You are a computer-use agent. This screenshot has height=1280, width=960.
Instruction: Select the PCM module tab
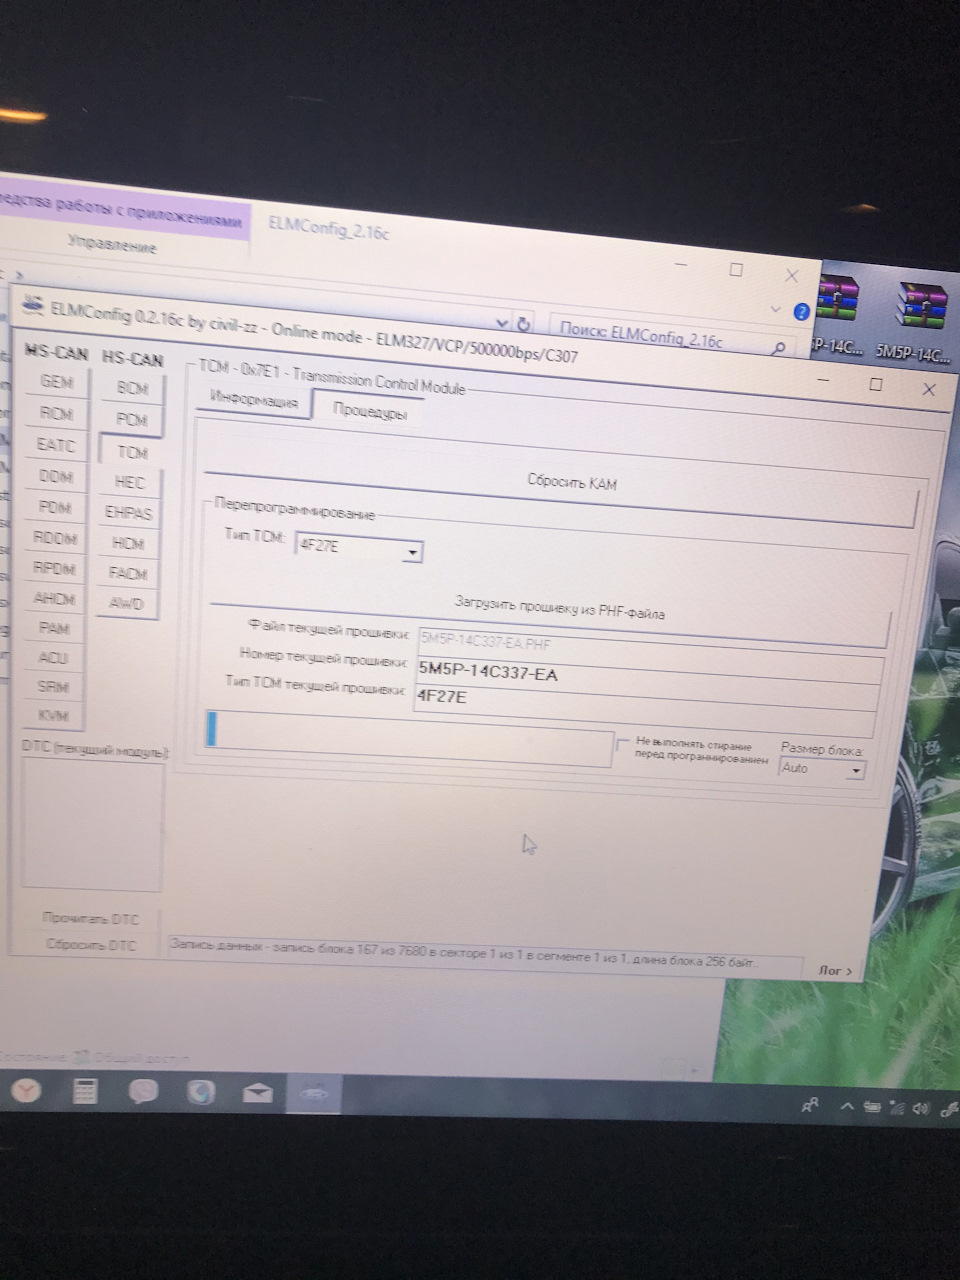(x=131, y=420)
